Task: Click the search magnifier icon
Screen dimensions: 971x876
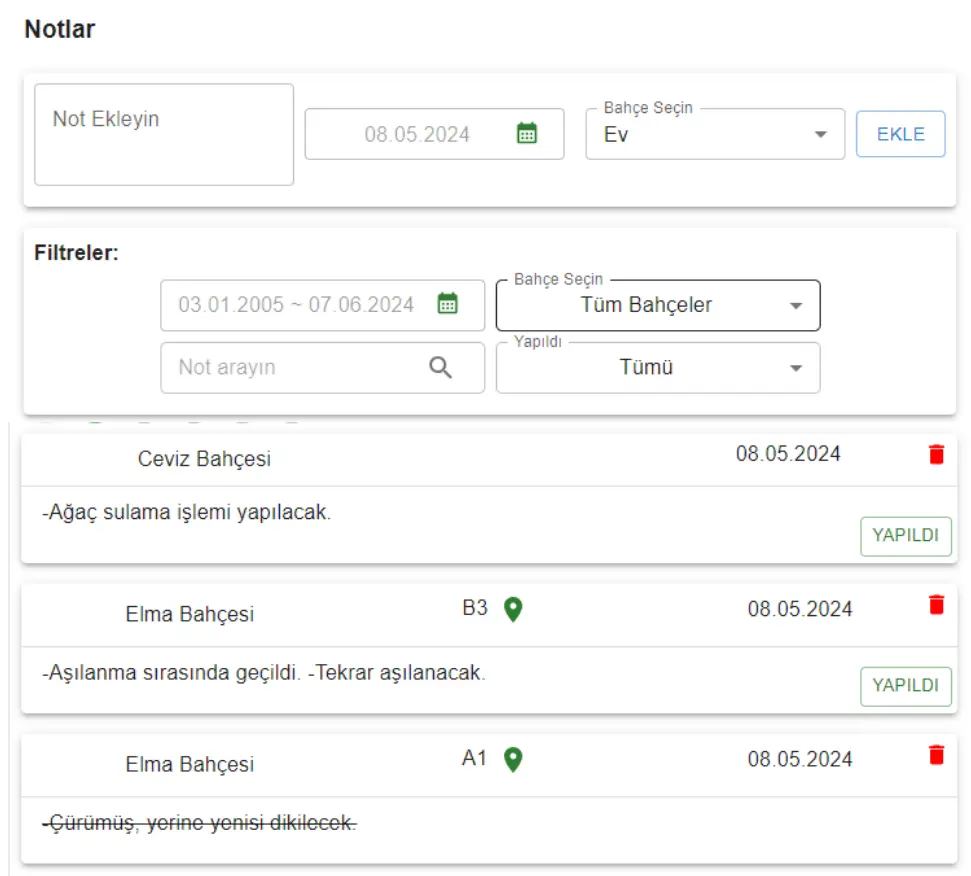Action: point(441,367)
